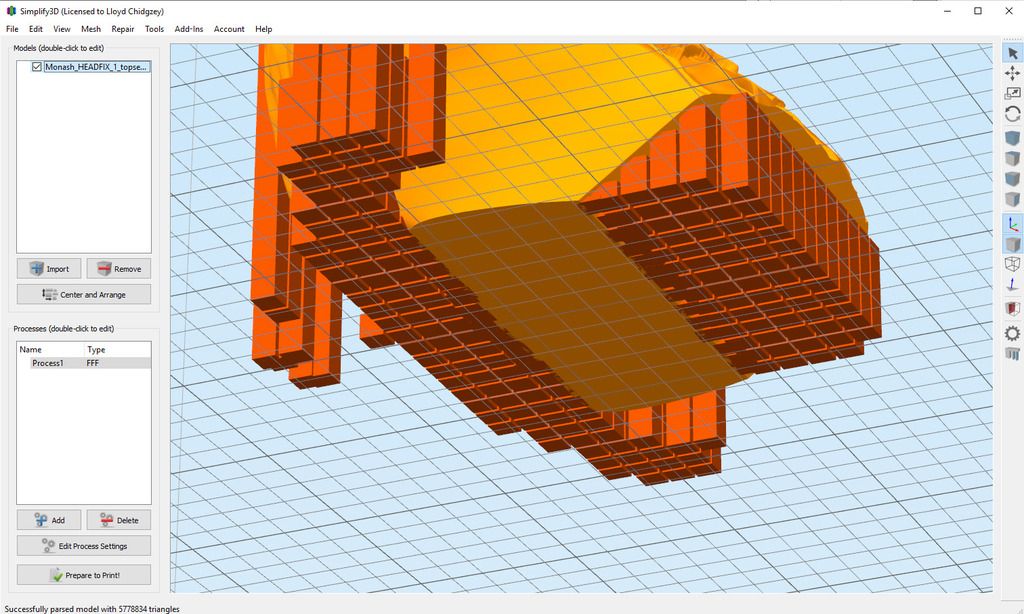
Task: Open the Repair menu
Action: coord(122,29)
